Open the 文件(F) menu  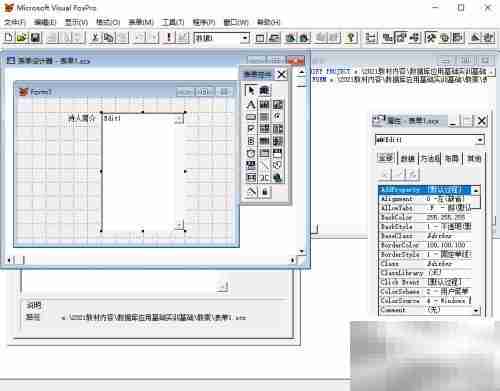point(15,22)
